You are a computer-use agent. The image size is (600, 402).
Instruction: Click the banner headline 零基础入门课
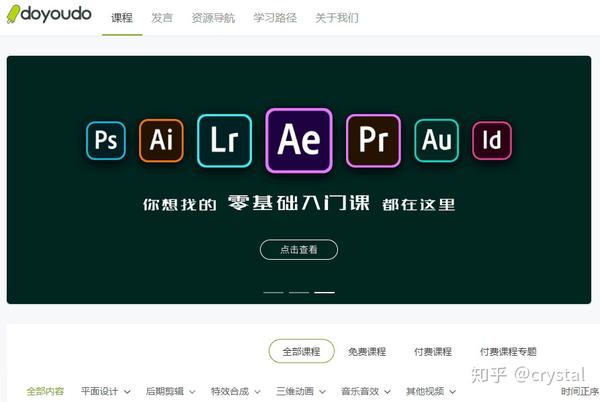click(299, 203)
